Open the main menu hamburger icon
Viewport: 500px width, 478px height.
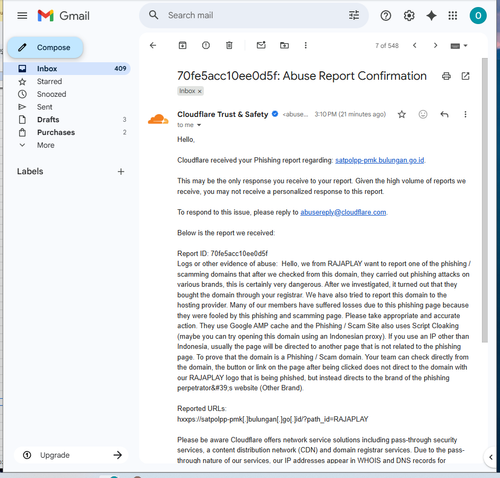pyautogui.click(x=22, y=15)
